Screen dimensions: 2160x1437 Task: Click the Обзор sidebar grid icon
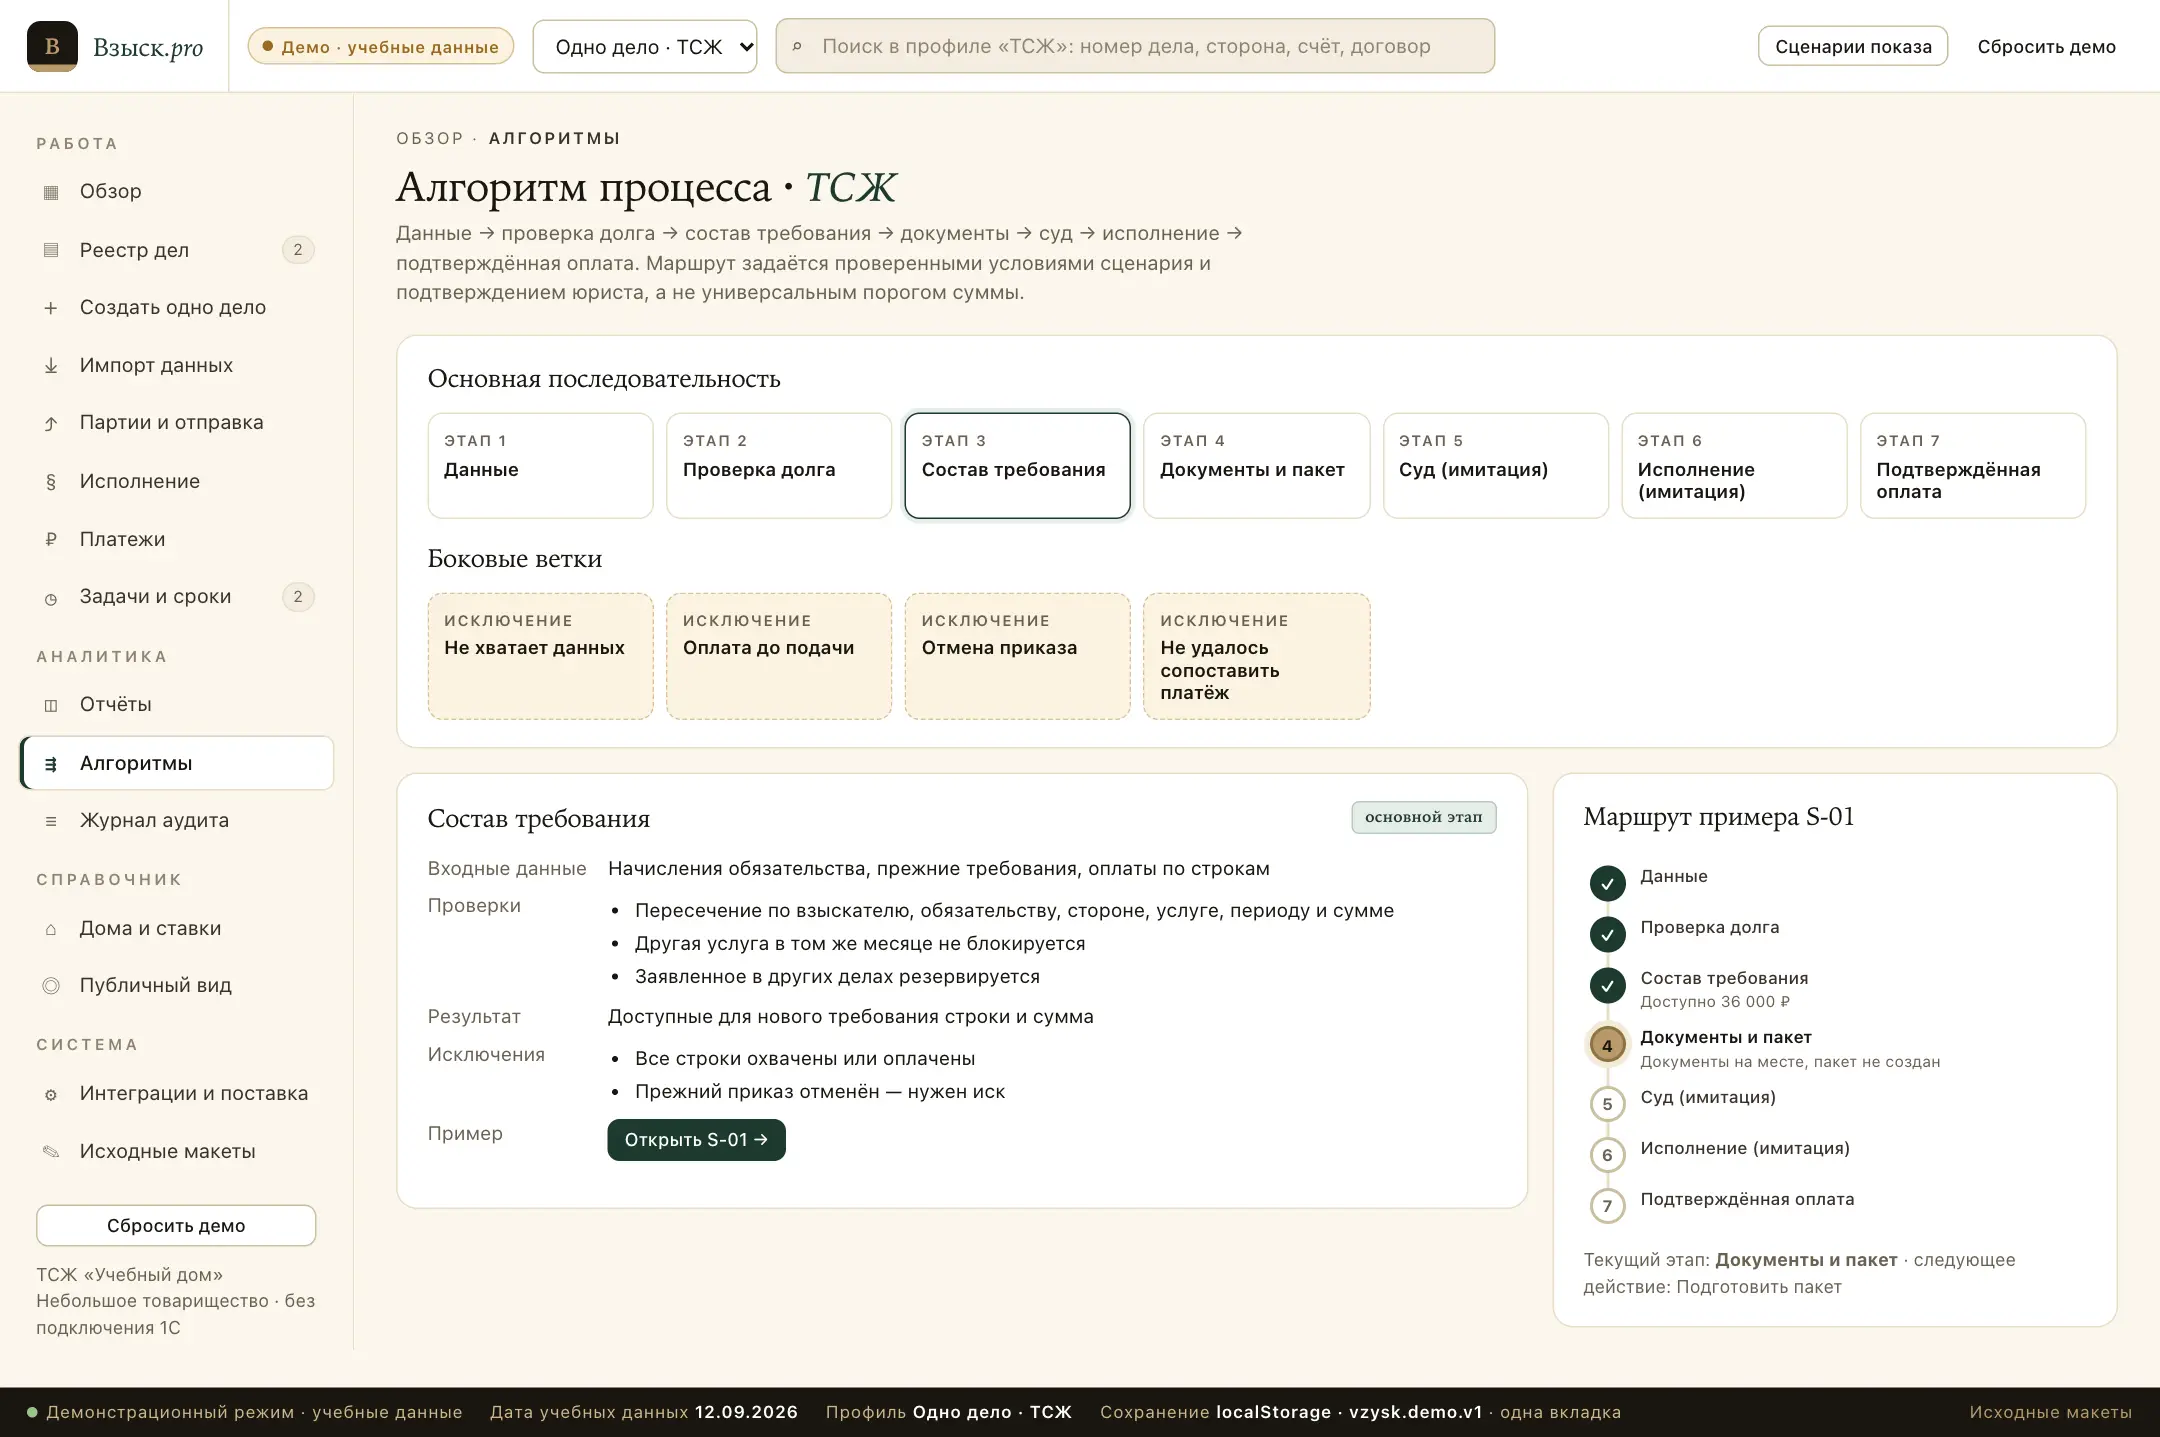[x=51, y=192]
